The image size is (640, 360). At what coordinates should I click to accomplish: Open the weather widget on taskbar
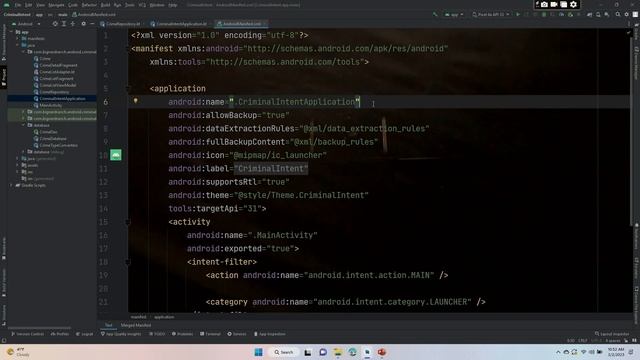[18, 352]
